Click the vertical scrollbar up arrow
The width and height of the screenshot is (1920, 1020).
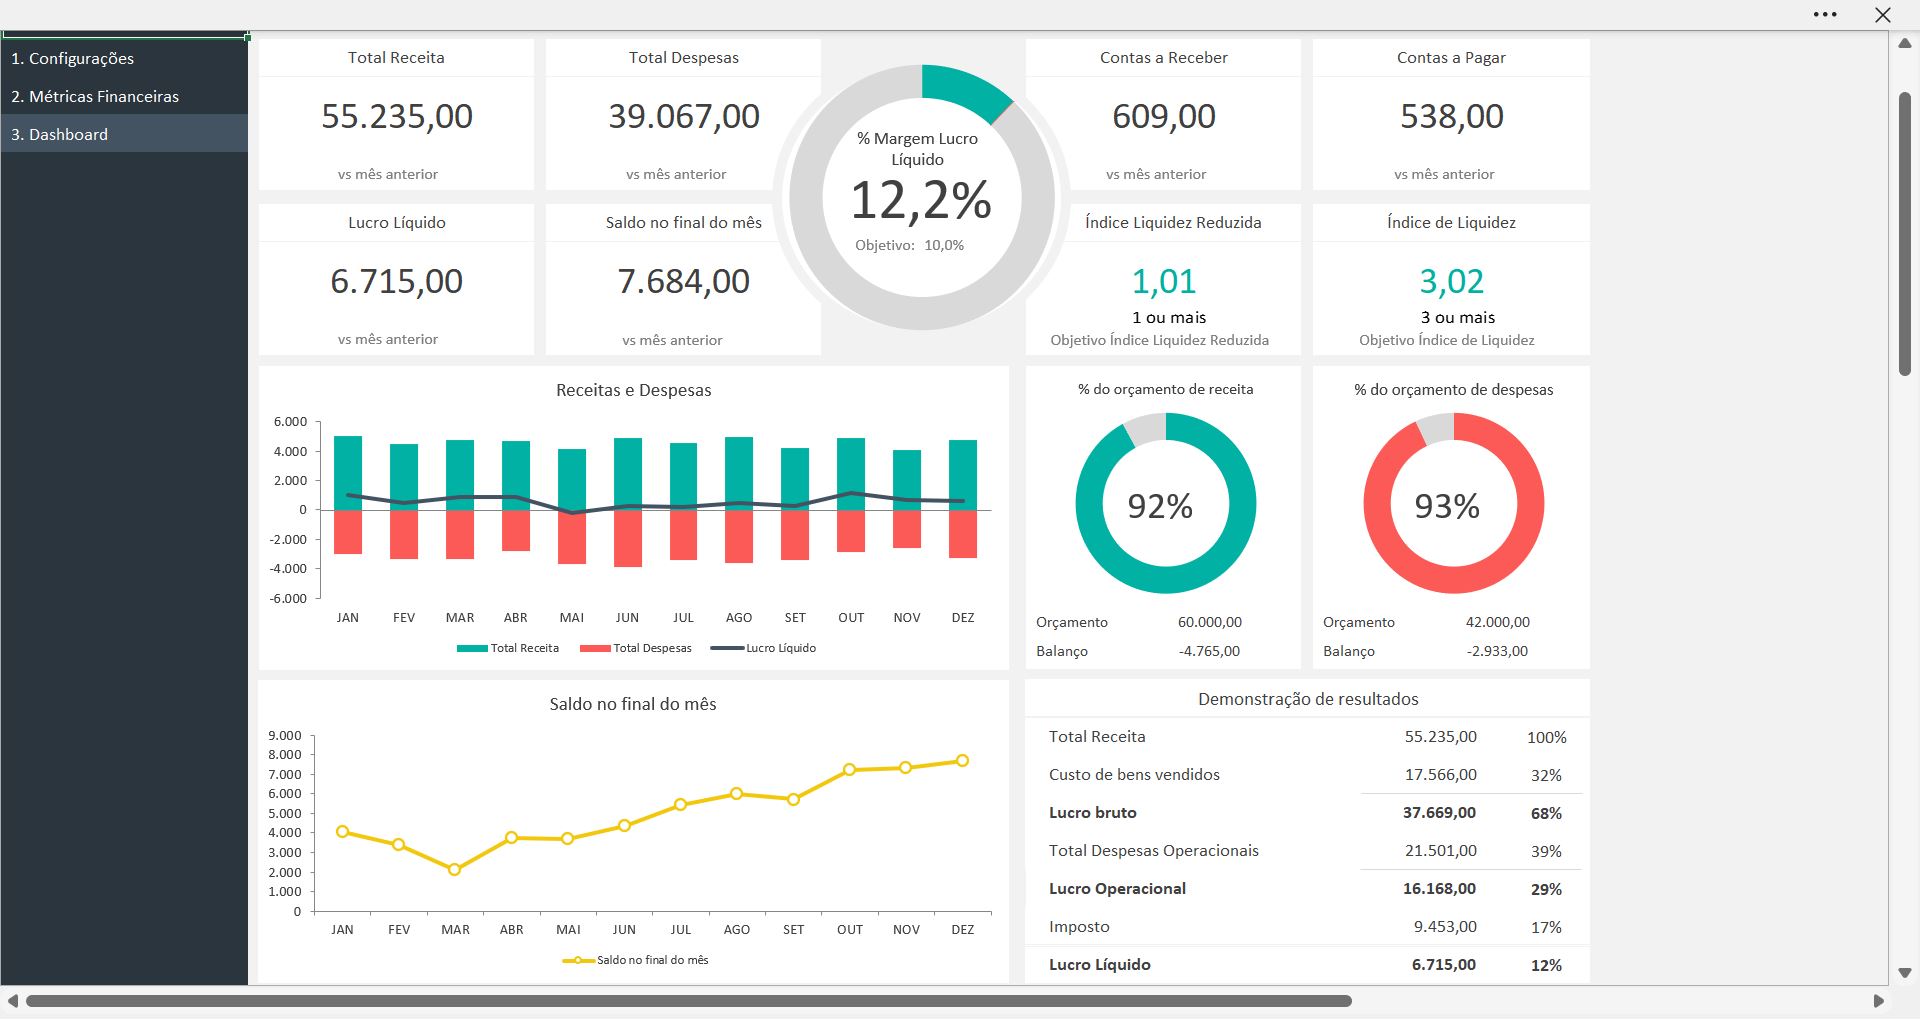[1905, 43]
